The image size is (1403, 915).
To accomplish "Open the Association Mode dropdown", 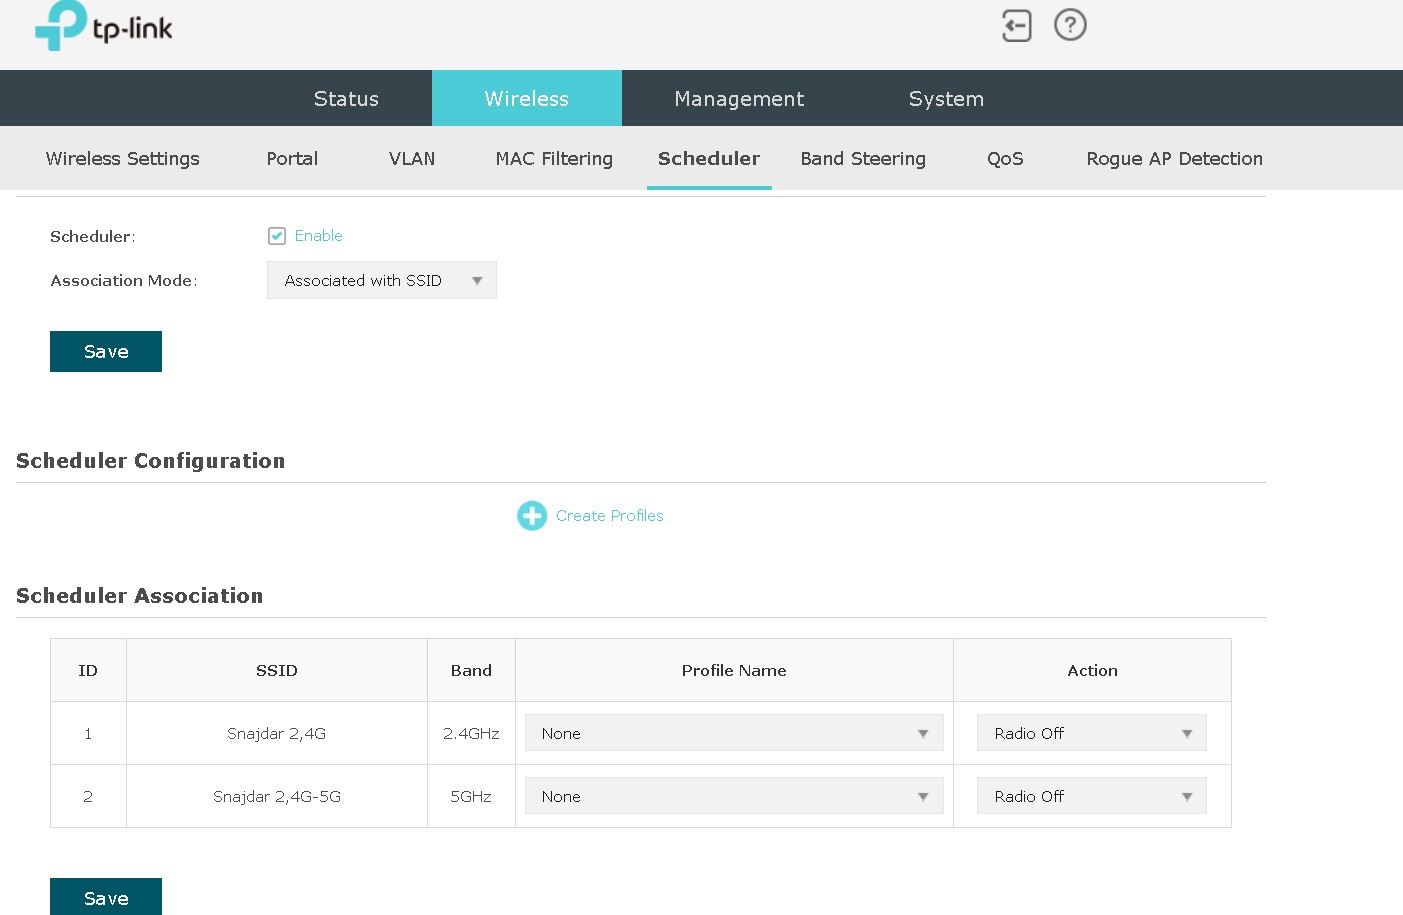I will click(x=381, y=281).
